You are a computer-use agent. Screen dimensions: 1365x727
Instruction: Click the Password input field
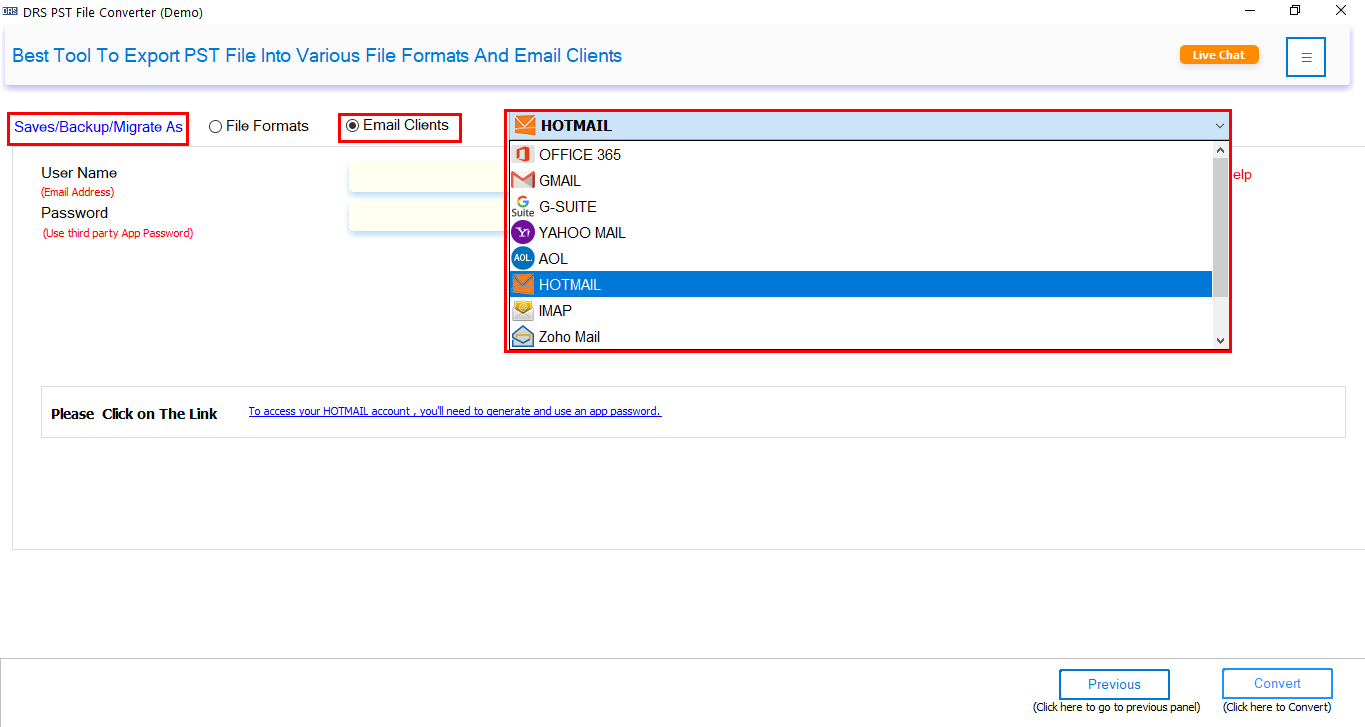pos(428,217)
